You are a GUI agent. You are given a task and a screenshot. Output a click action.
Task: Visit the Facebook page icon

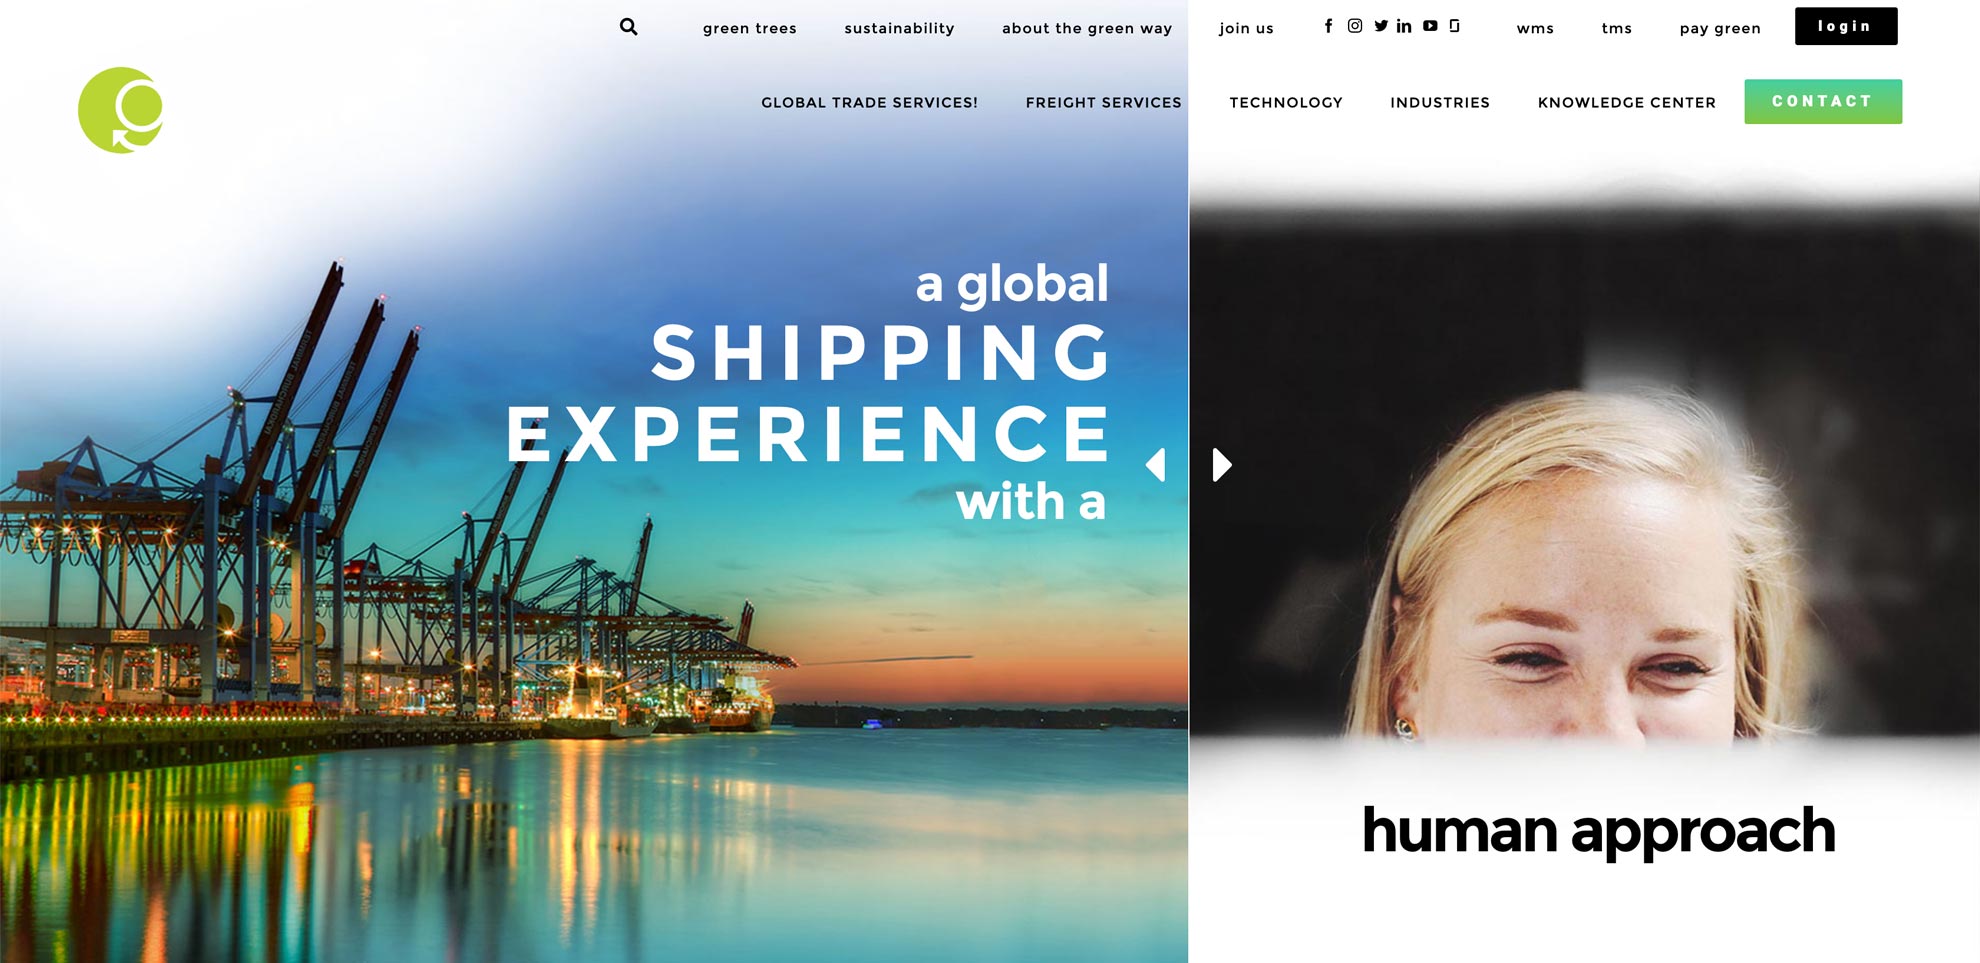coord(1328,26)
